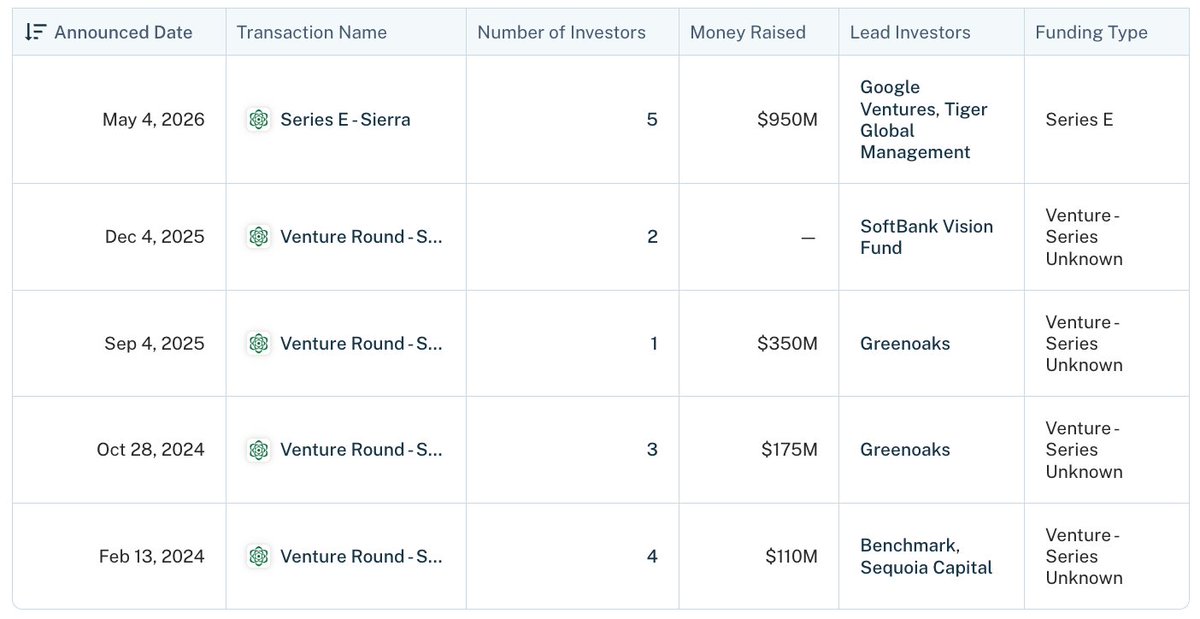The width and height of the screenshot is (1200, 619).
Task: Click the $110M money raised value
Action: pos(791,557)
